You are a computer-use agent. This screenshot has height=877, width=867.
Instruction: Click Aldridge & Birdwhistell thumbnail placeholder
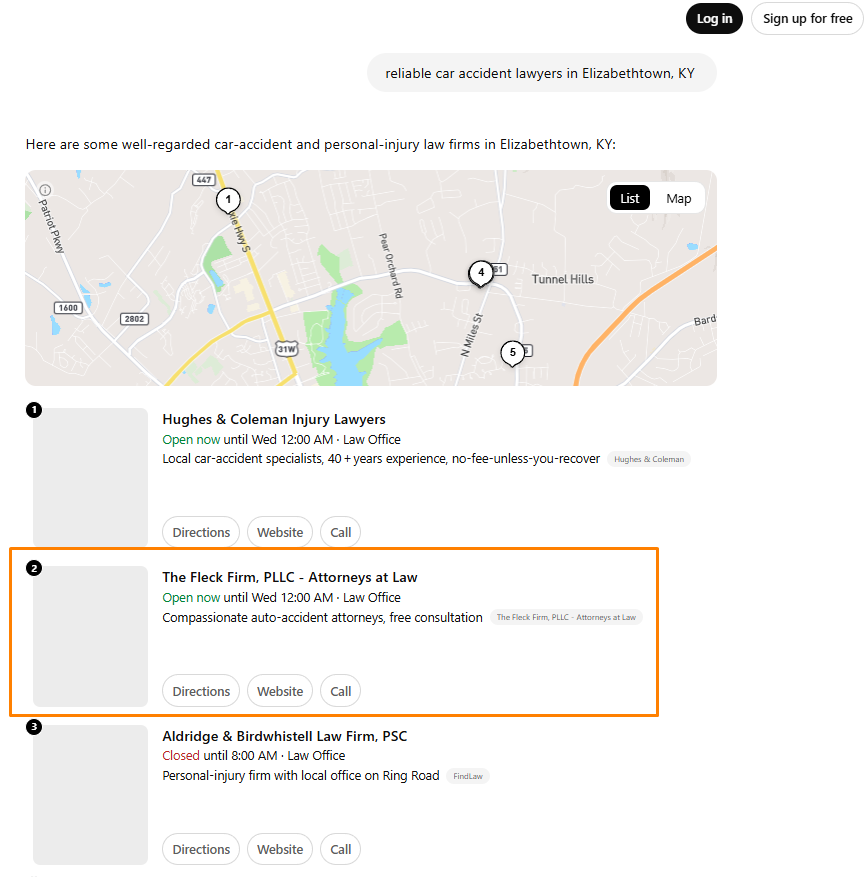point(91,795)
